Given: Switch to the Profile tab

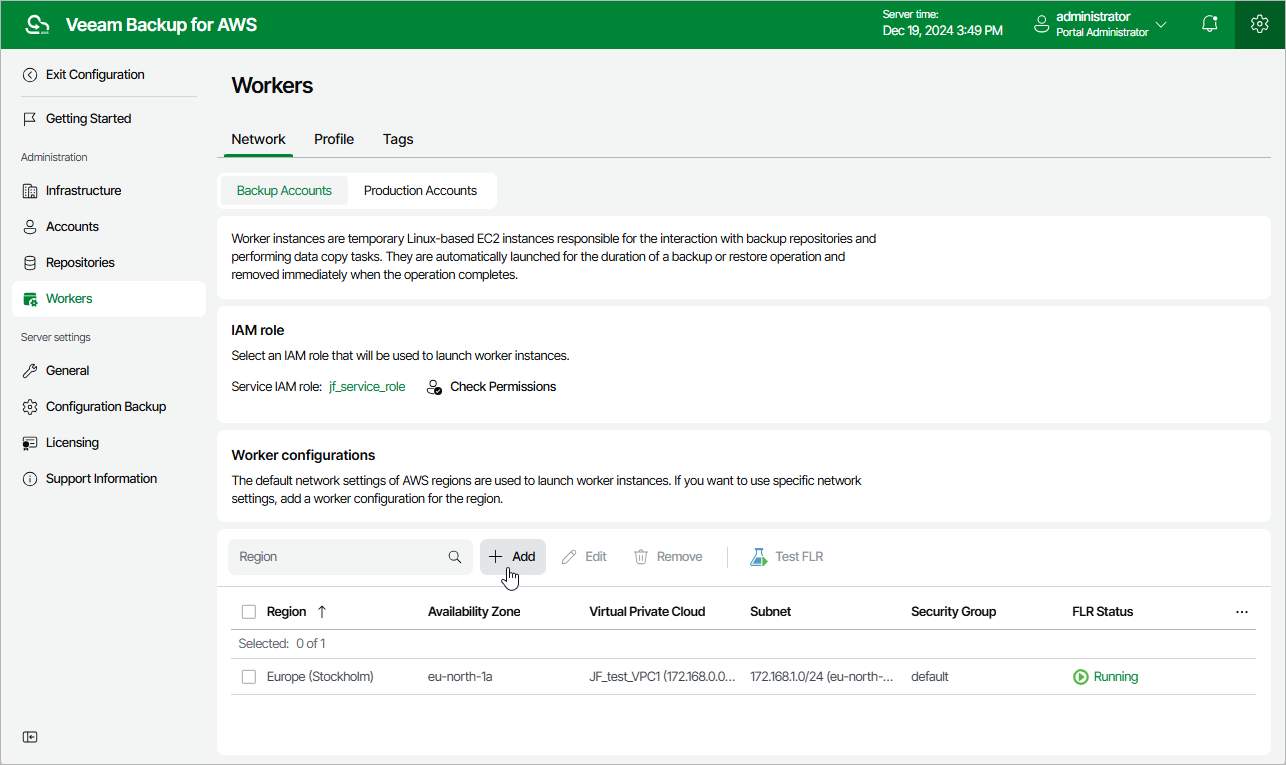Looking at the screenshot, I should [334, 139].
